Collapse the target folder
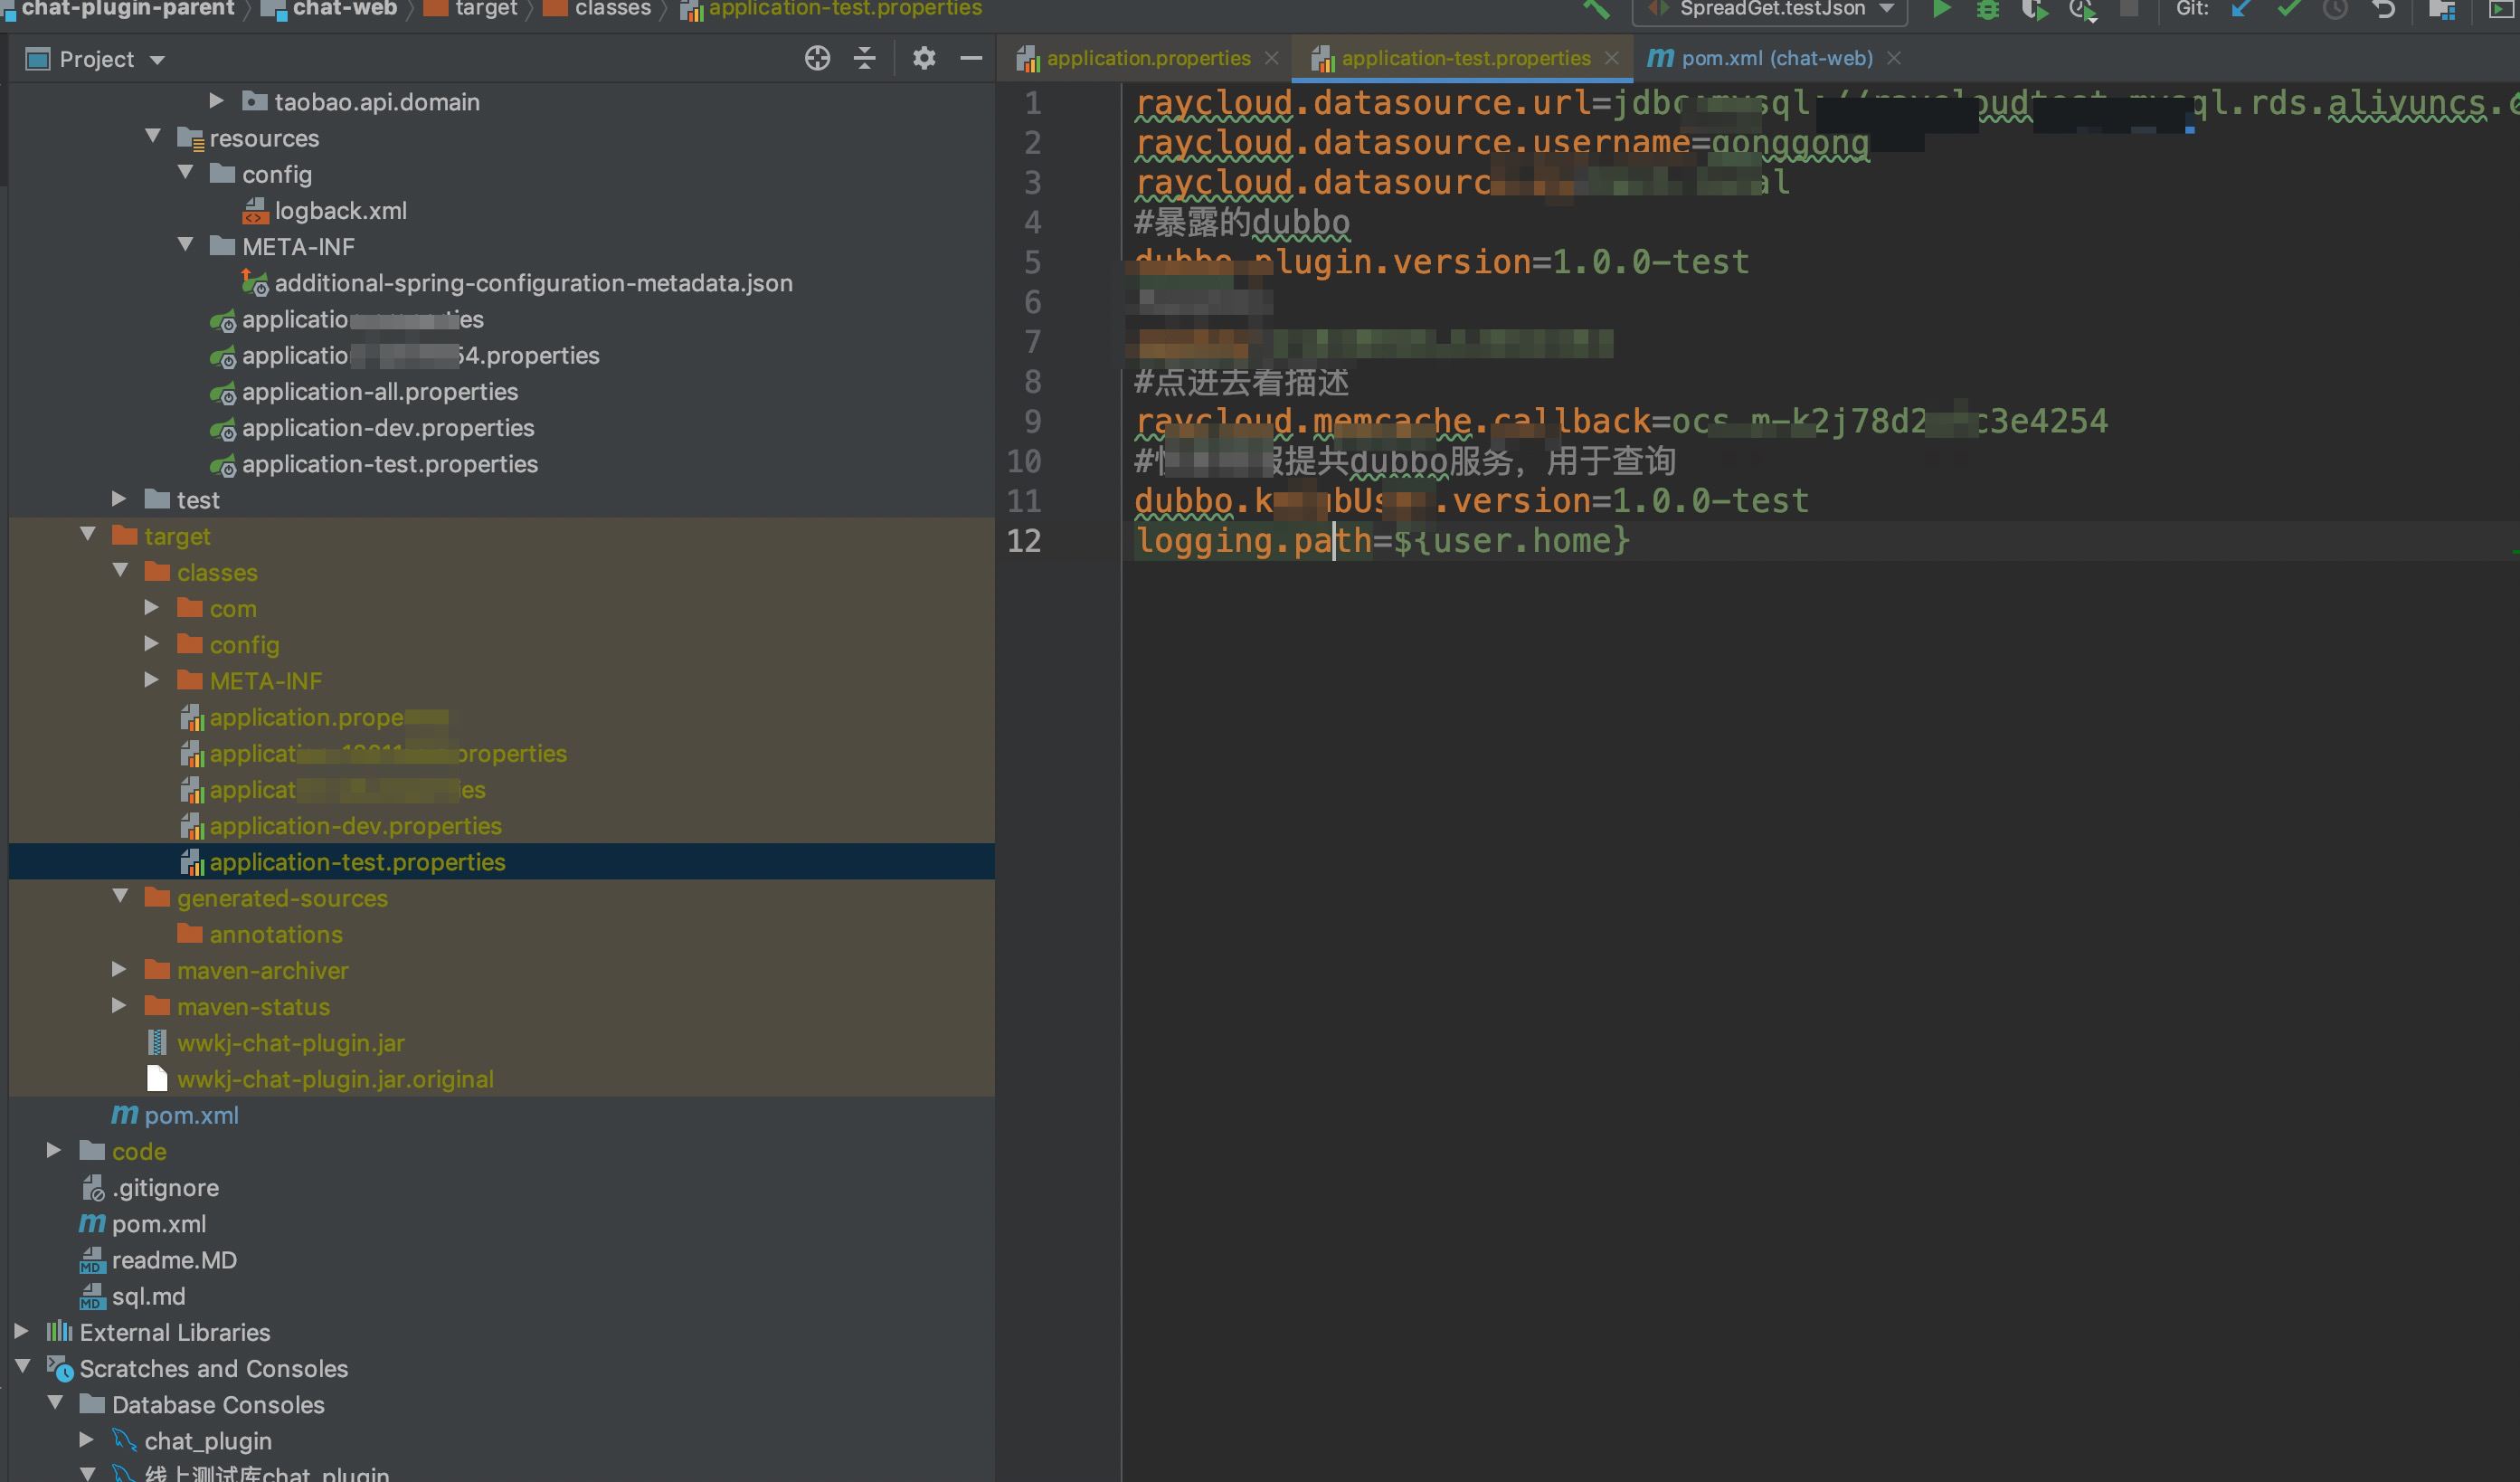Screen dimensions: 2520x1482 tap(88, 535)
